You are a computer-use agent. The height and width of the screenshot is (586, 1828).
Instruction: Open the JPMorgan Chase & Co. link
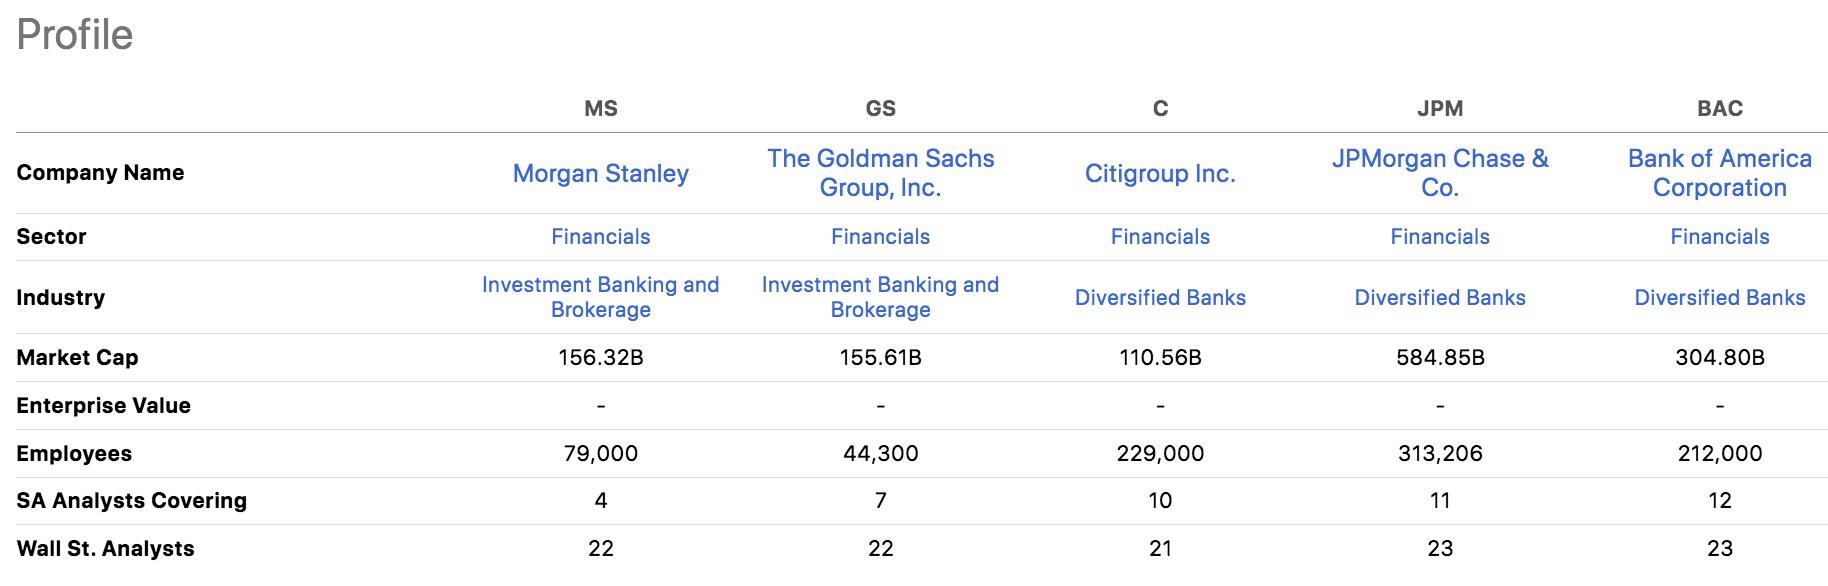pos(1440,173)
